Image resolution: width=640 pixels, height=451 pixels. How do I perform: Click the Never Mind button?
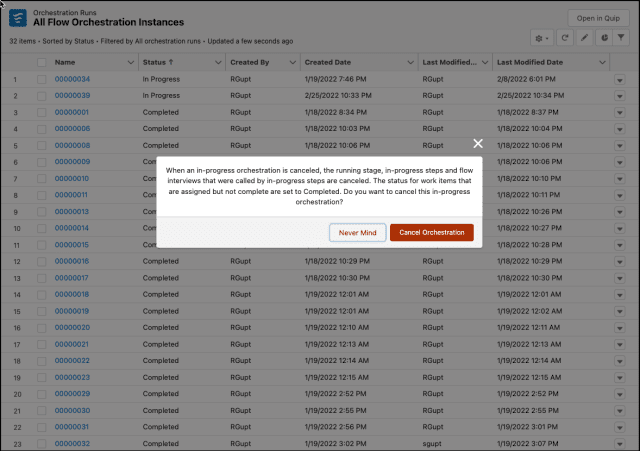[x=357, y=232]
